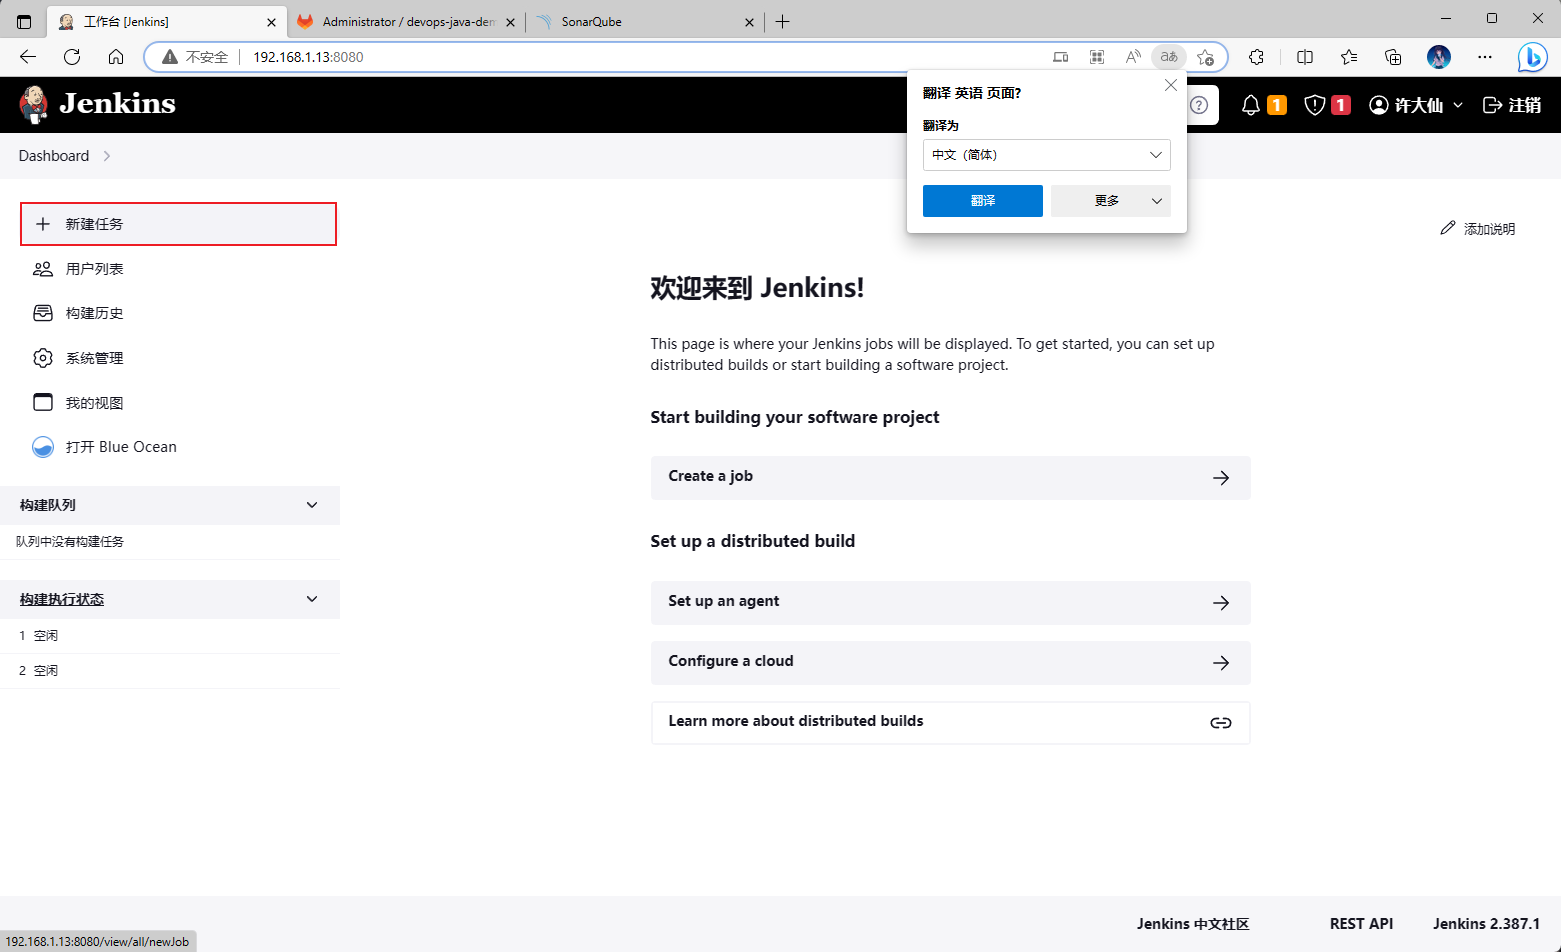Open the Bing chat sidebar icon

pos(1532,57)
